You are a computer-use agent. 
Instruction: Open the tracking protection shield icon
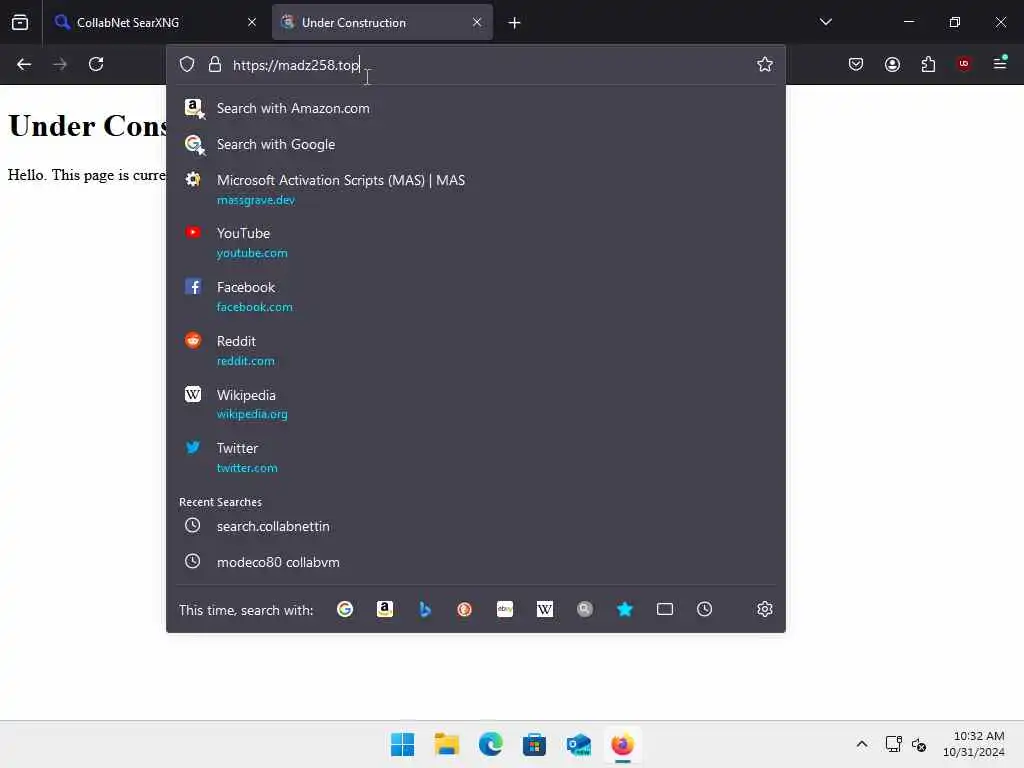pos(187,64)
